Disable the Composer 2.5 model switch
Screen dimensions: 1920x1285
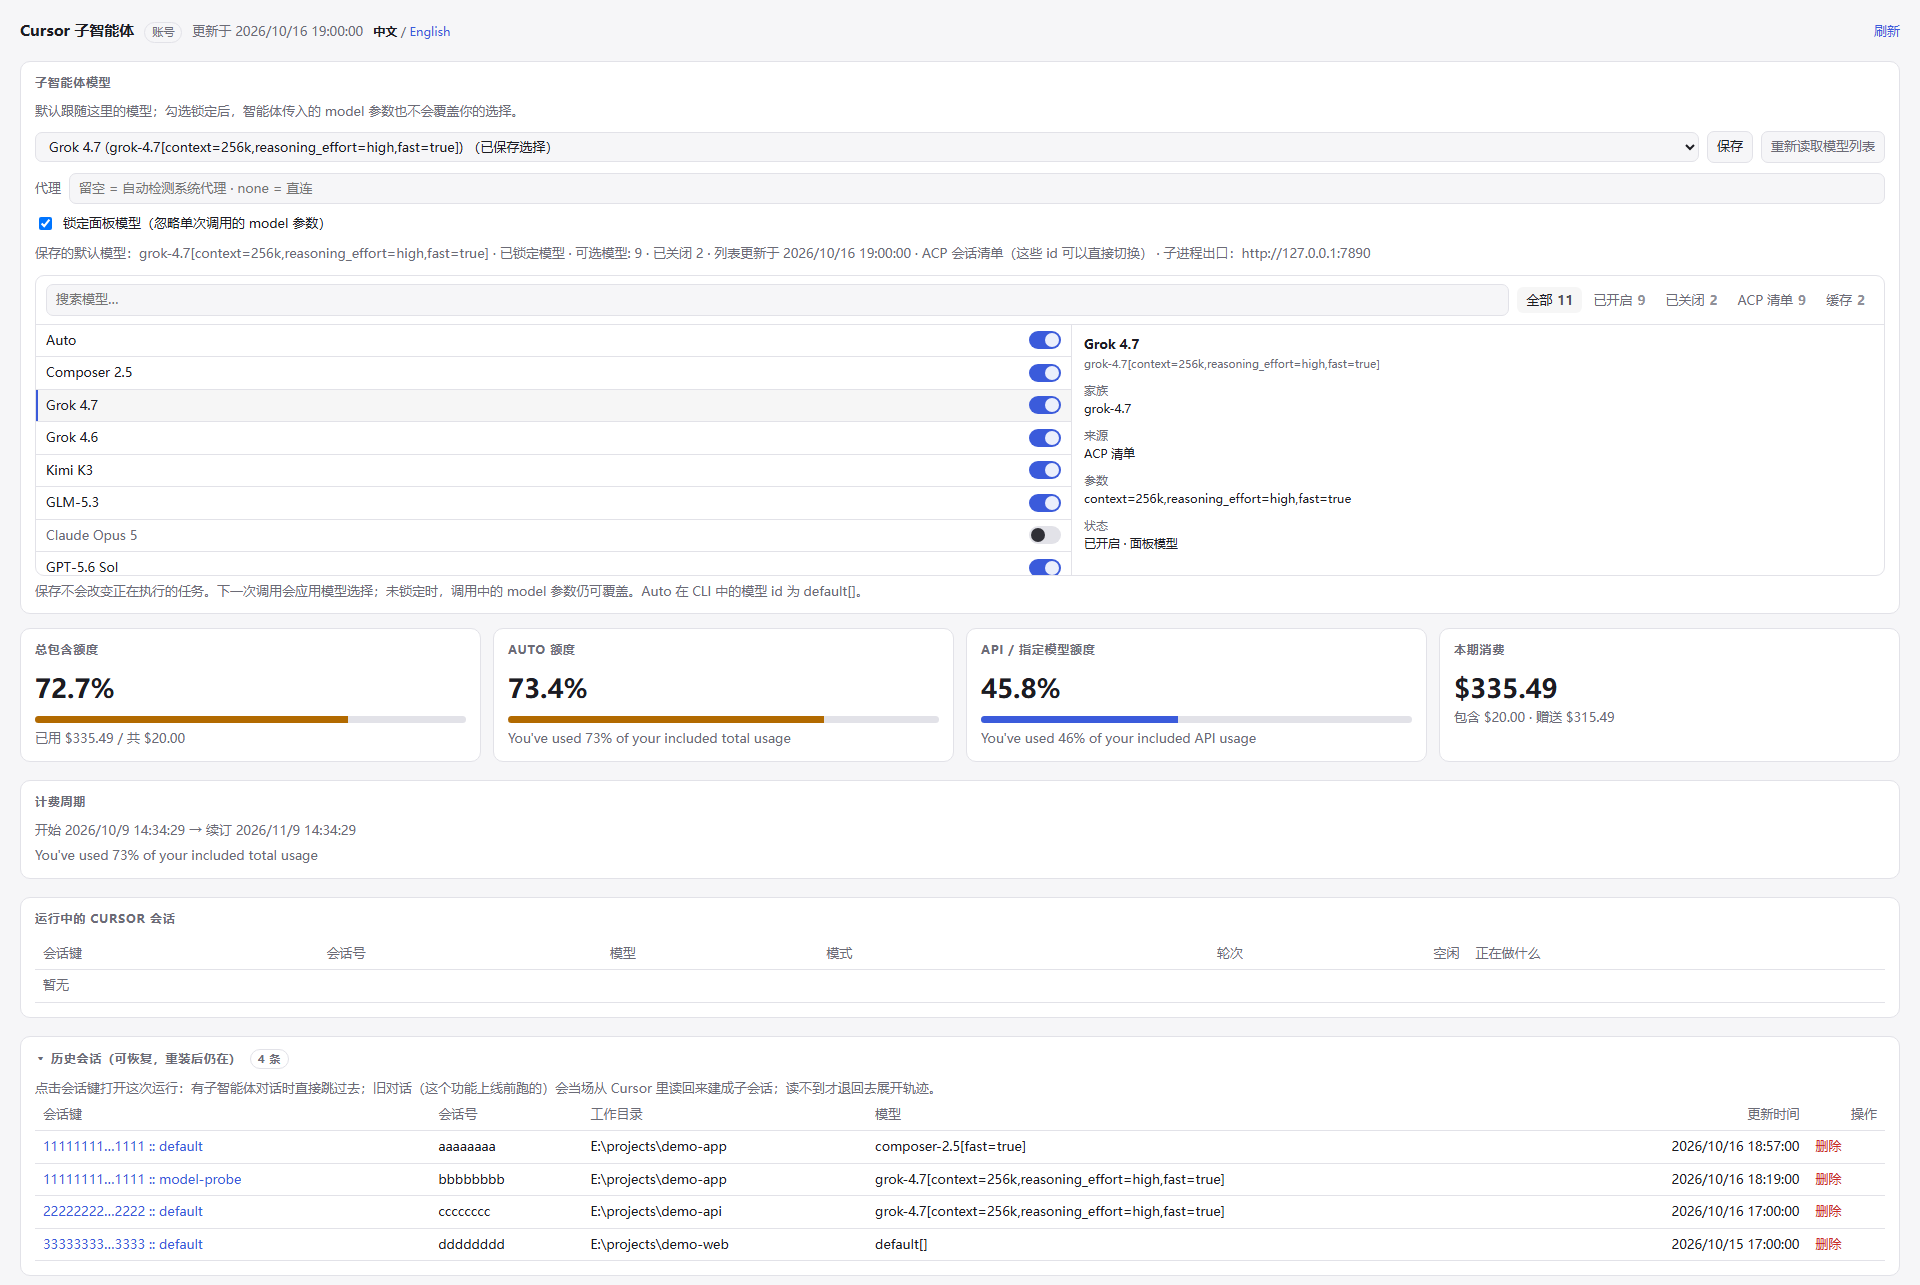point(1044,373)
